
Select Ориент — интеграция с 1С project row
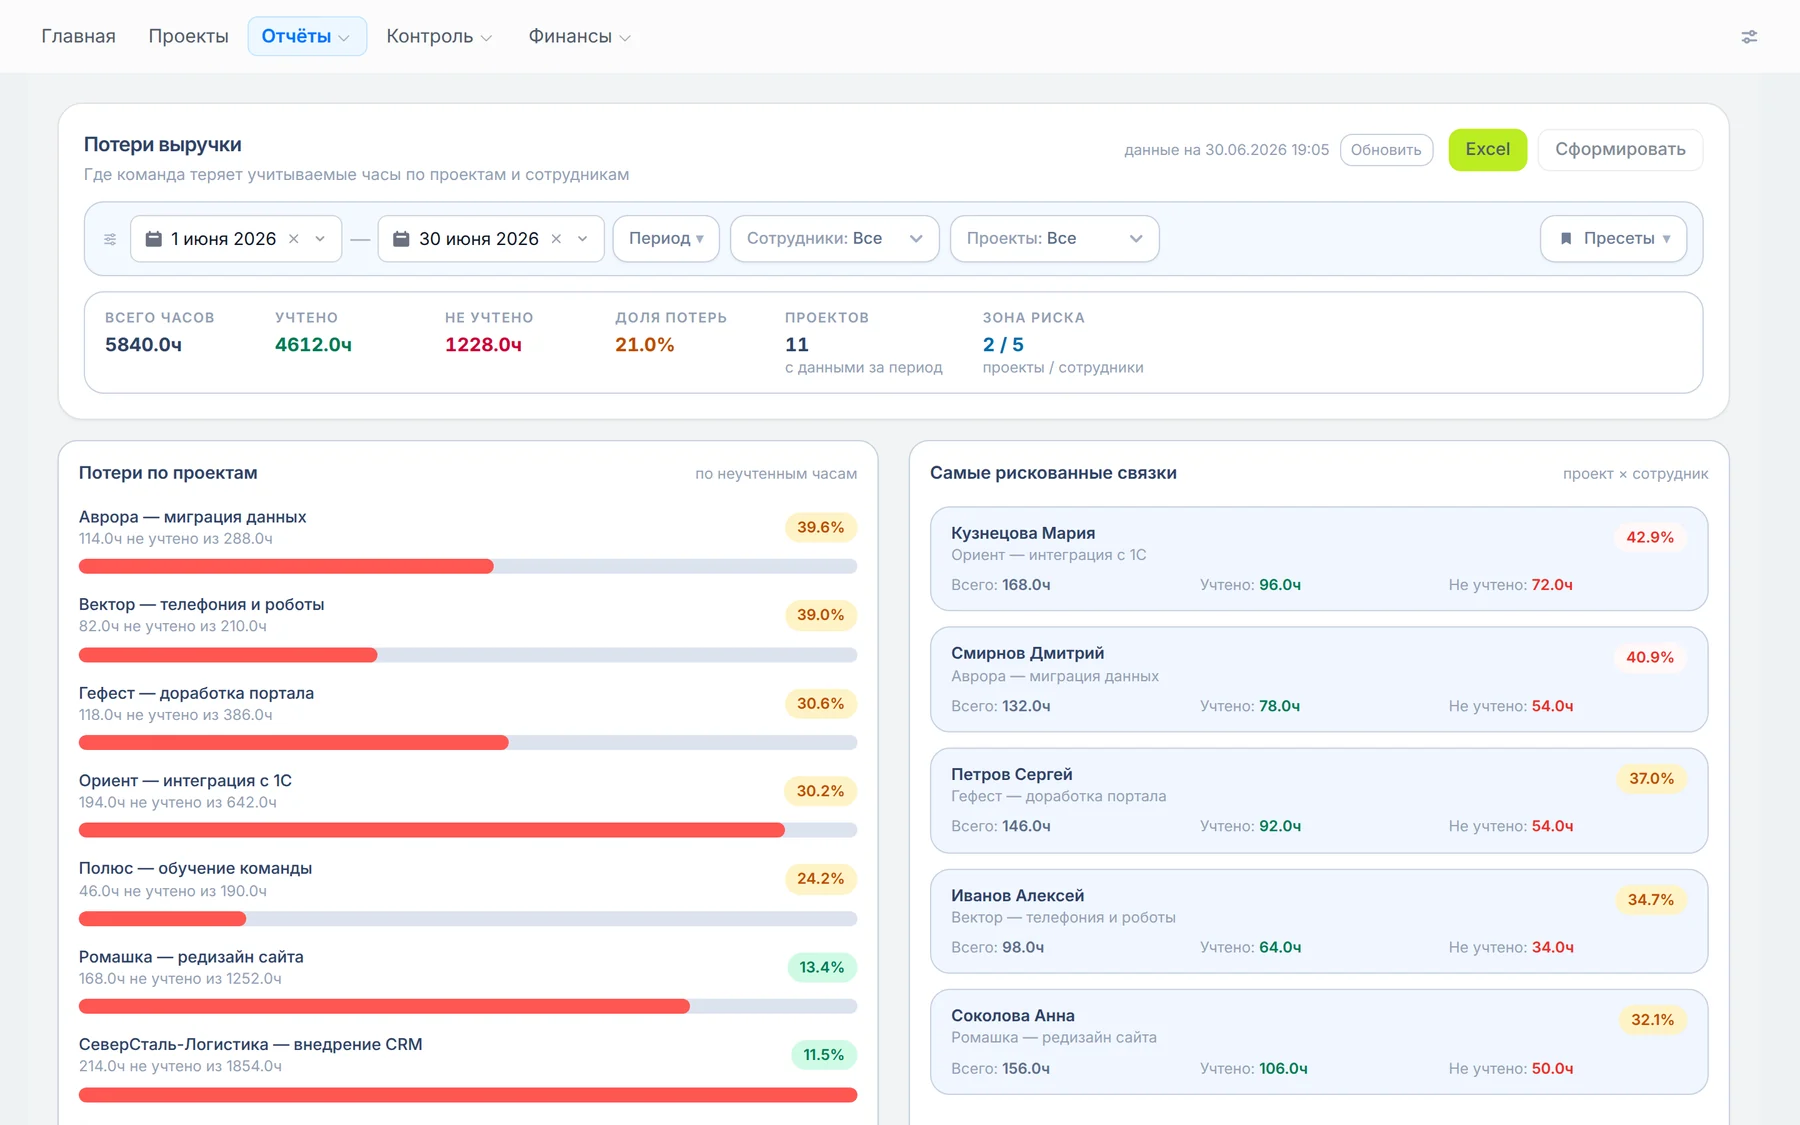pyautogui.click(x=468, y=805)
